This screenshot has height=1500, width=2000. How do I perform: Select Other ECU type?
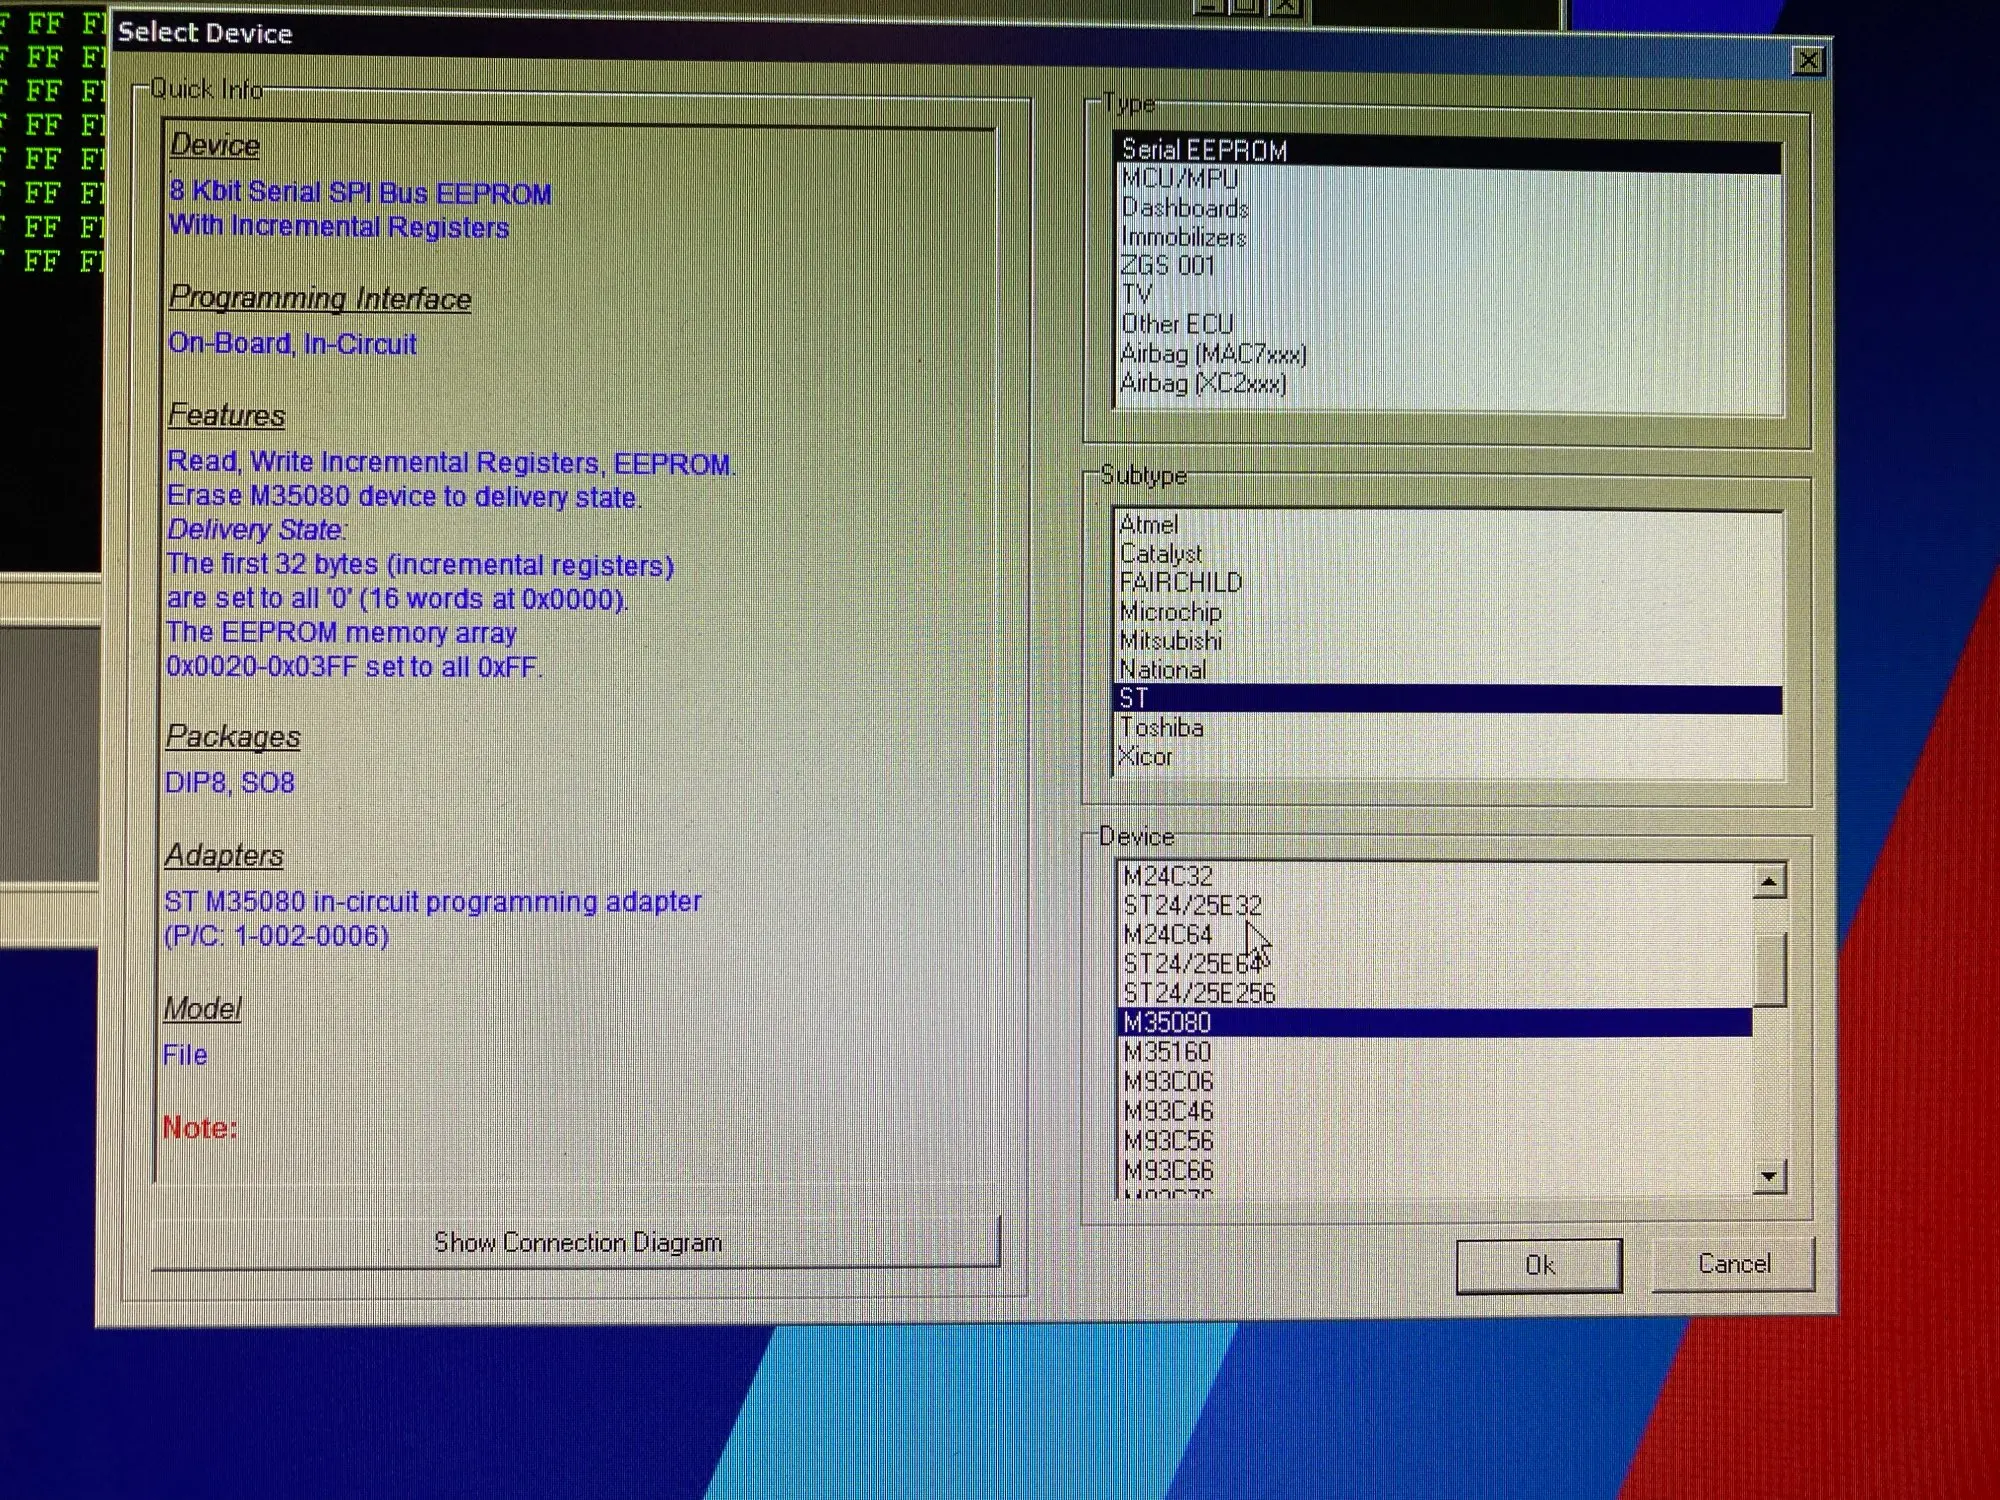(1177, 325)
